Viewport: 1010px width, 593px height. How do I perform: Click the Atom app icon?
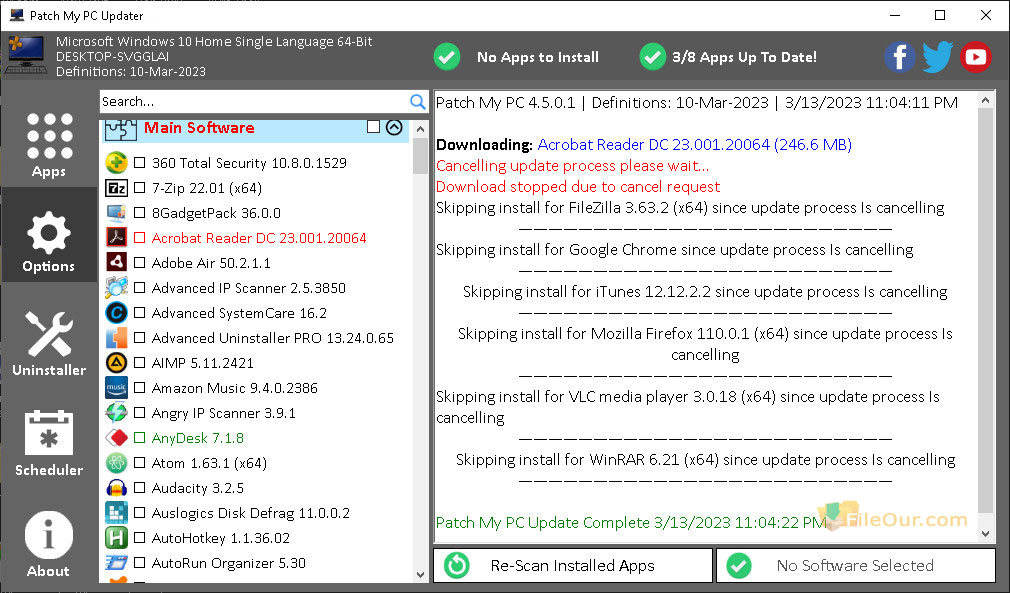click(116, 463)
